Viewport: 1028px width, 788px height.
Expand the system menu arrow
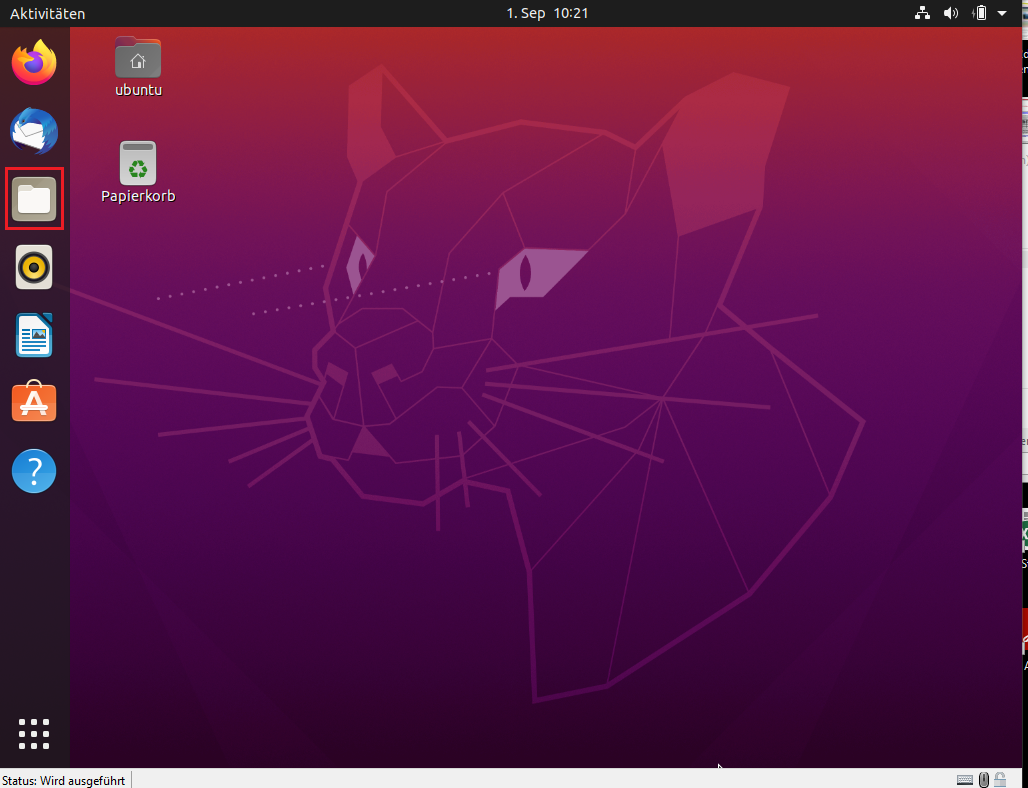[1002, 13]
